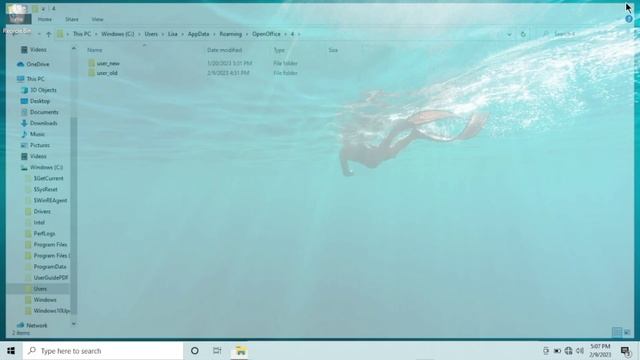
Task: Click in the Search 4 field
Action: (584, 34)
